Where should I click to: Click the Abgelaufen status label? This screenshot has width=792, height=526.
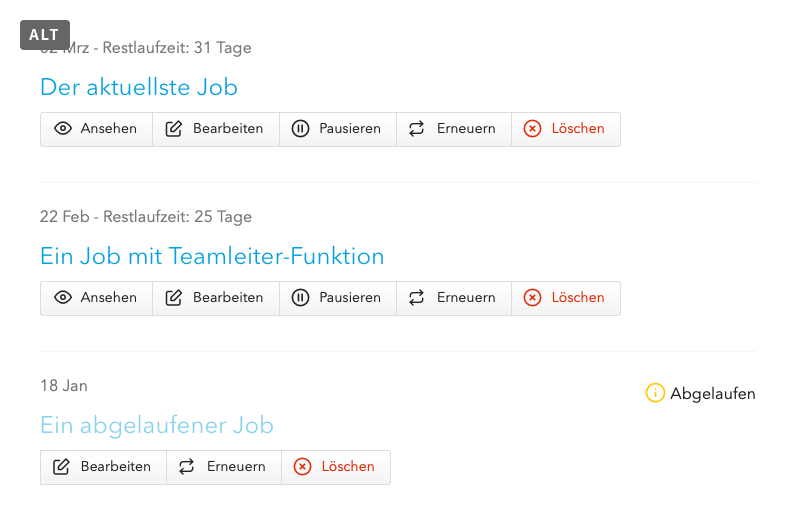click(x=712, y=393)
